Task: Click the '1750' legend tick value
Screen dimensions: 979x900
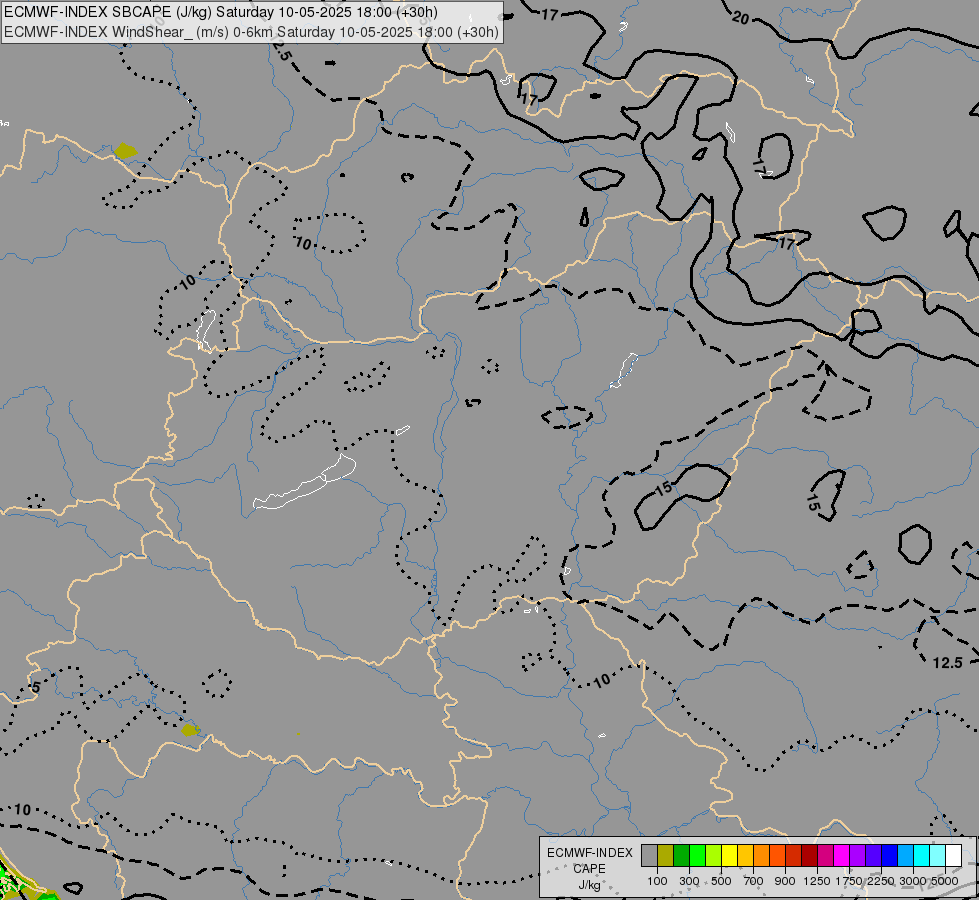Action: [x=849, y=881]
